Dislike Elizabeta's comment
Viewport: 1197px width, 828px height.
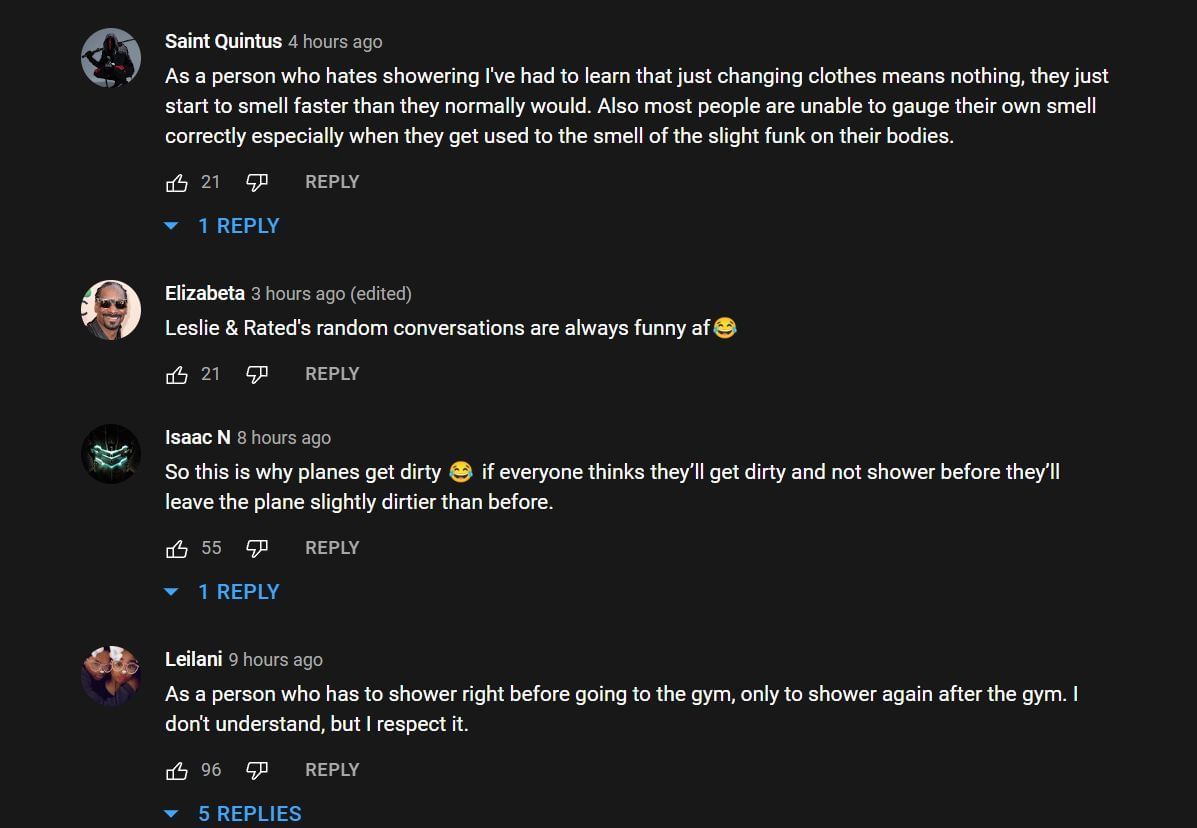[x=257, y=374]
